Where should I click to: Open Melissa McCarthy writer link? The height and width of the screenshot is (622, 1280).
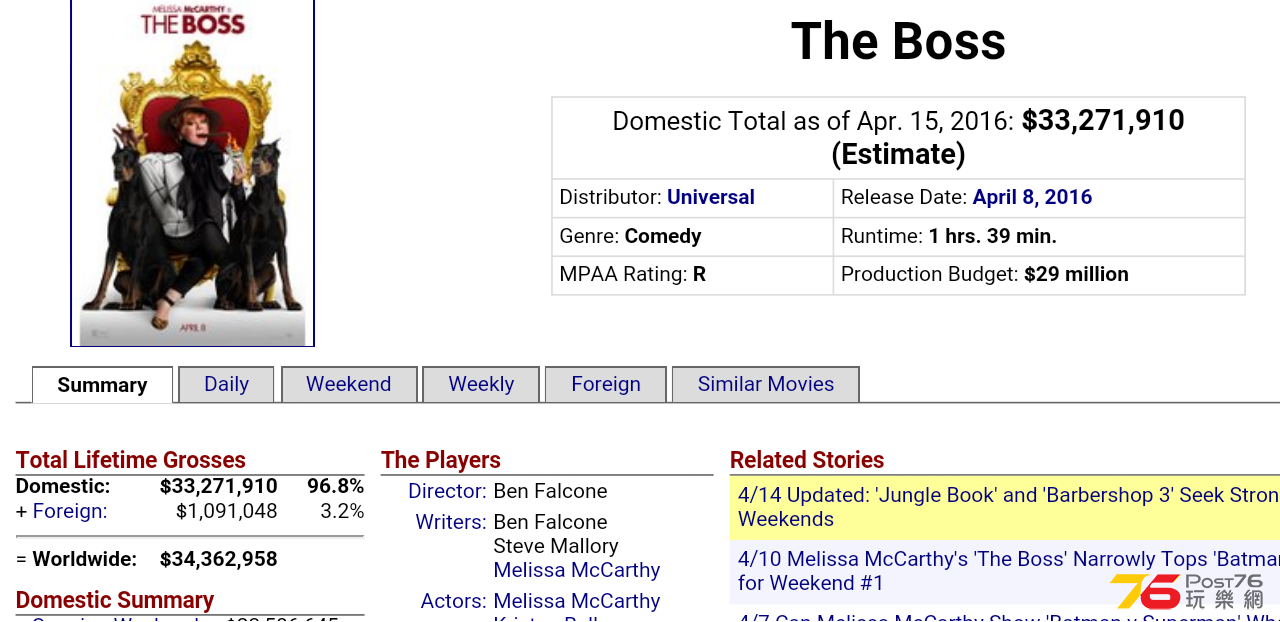(x=577, y=570)
